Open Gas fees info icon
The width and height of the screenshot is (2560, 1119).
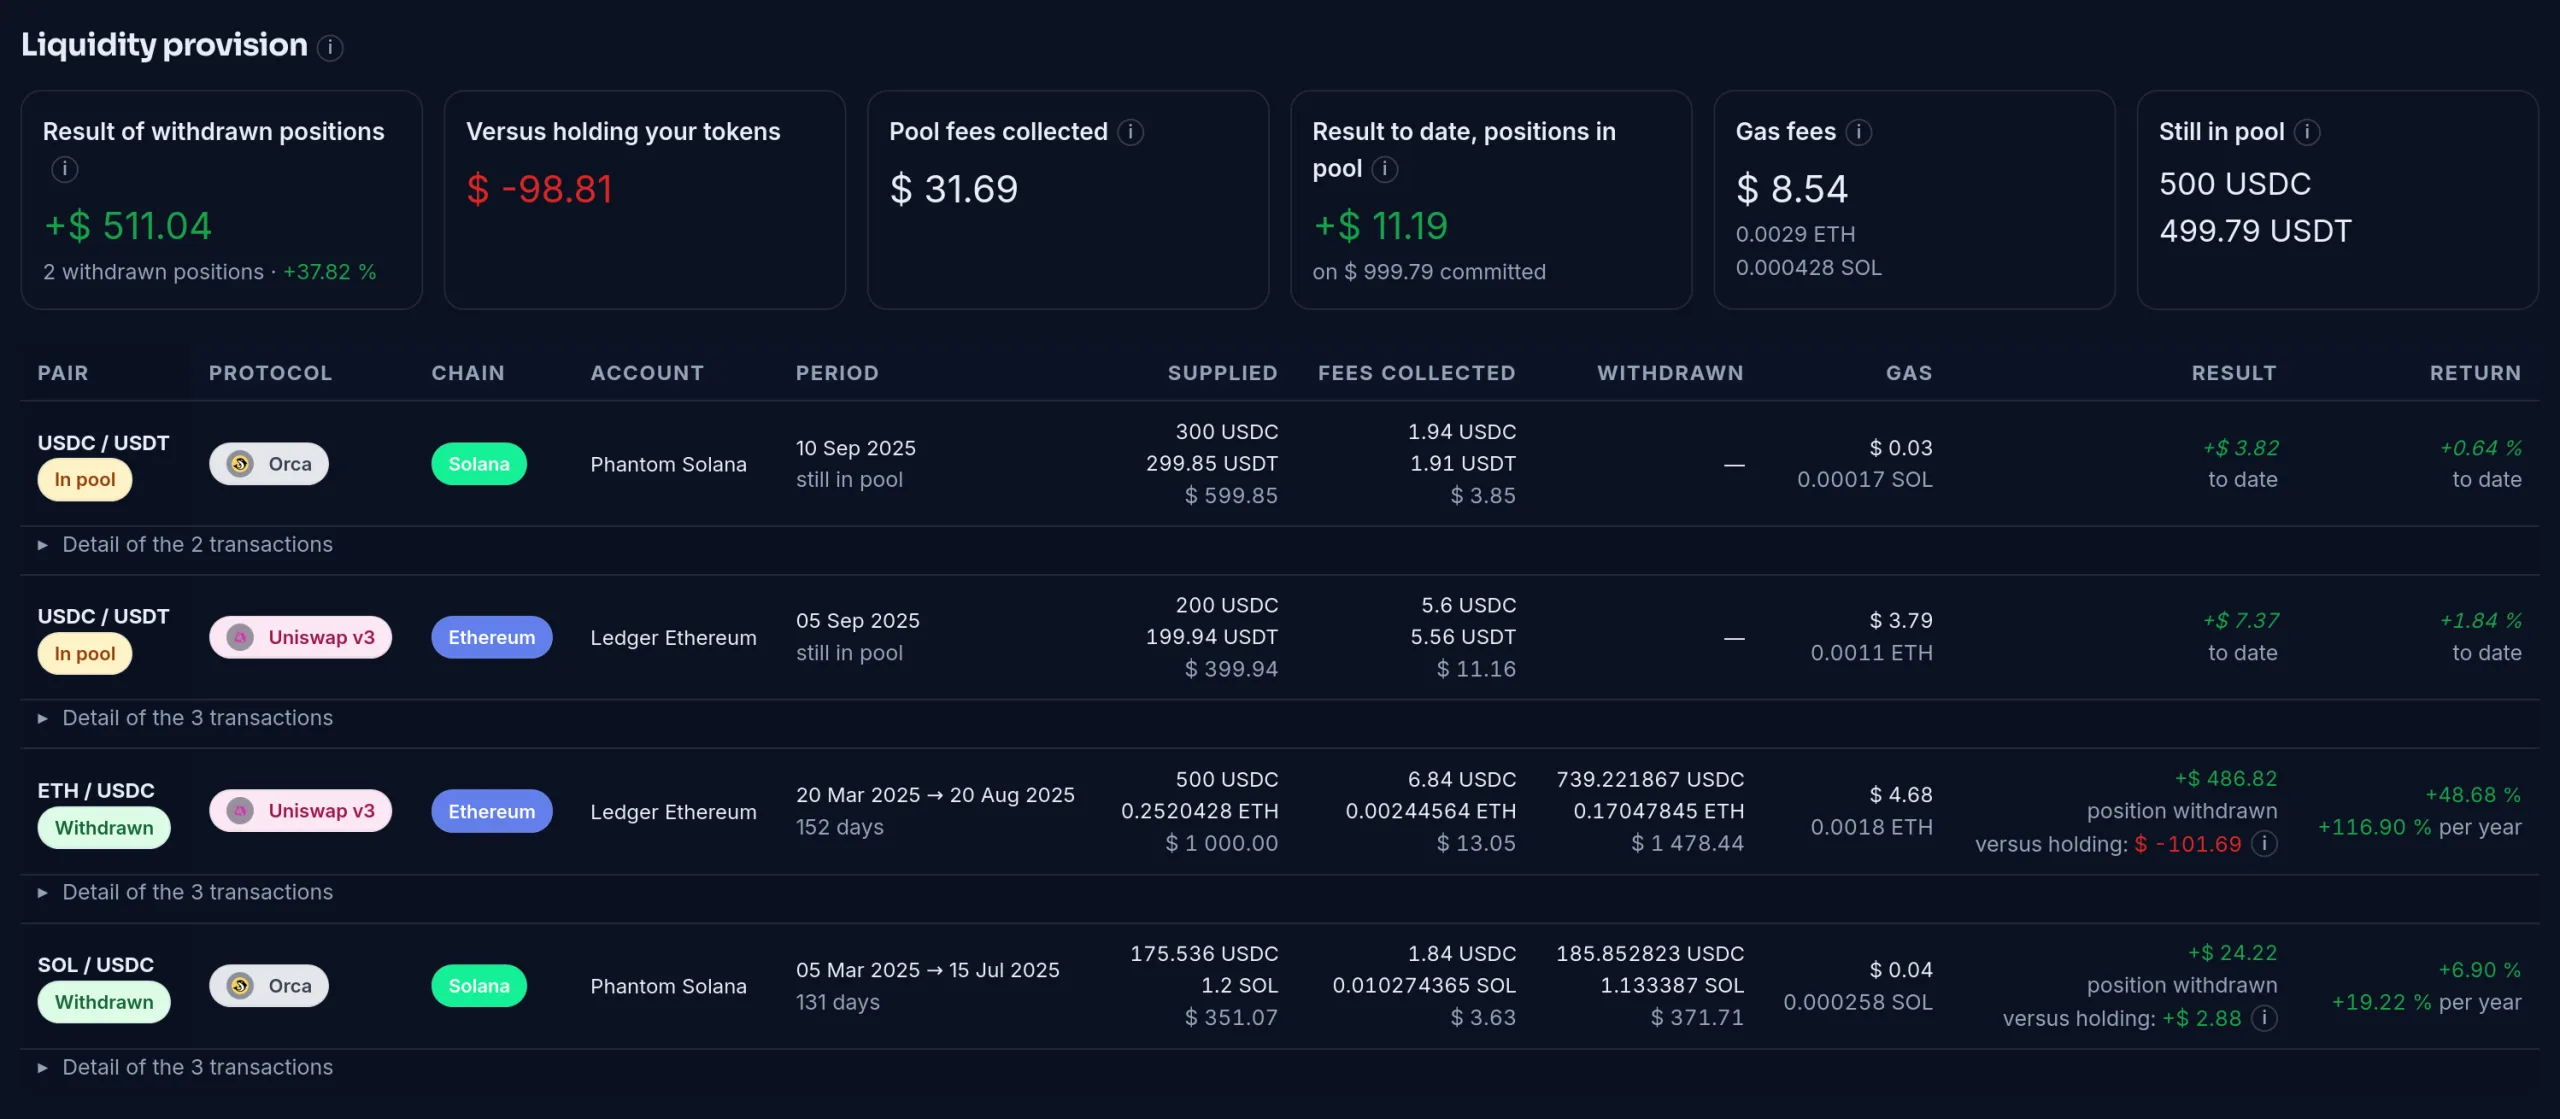pyautogui.click(x=1858, y=132)
